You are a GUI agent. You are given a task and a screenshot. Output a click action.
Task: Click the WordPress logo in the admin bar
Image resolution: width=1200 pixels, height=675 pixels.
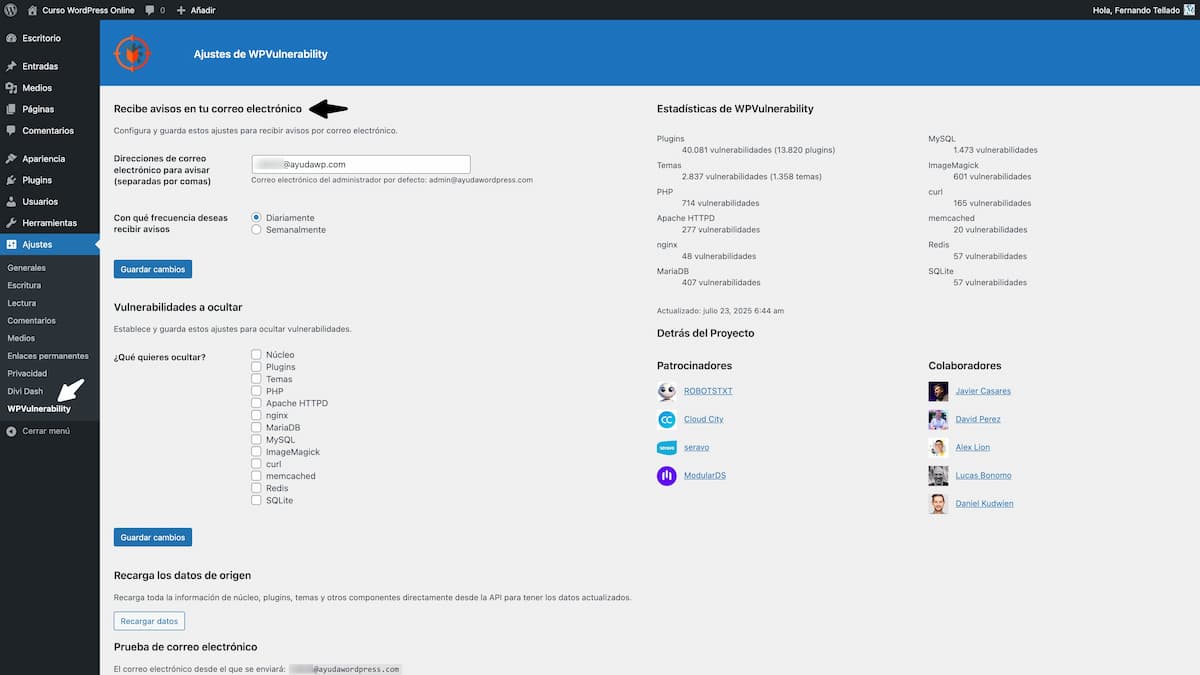(11, 10)
